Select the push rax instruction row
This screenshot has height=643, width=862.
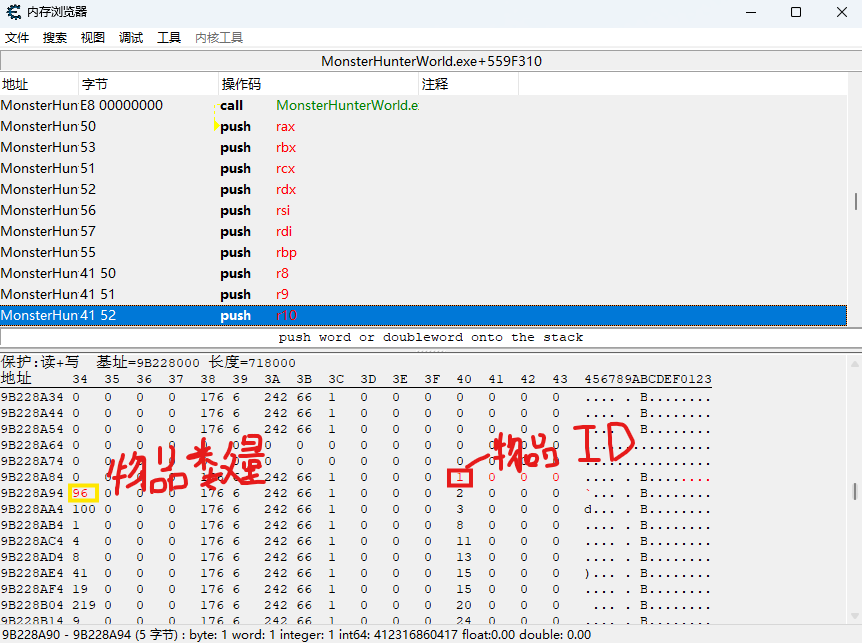(300, 126)
